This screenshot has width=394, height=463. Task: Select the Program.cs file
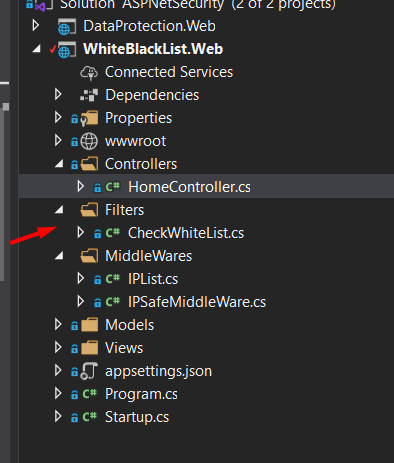point(141,394)
